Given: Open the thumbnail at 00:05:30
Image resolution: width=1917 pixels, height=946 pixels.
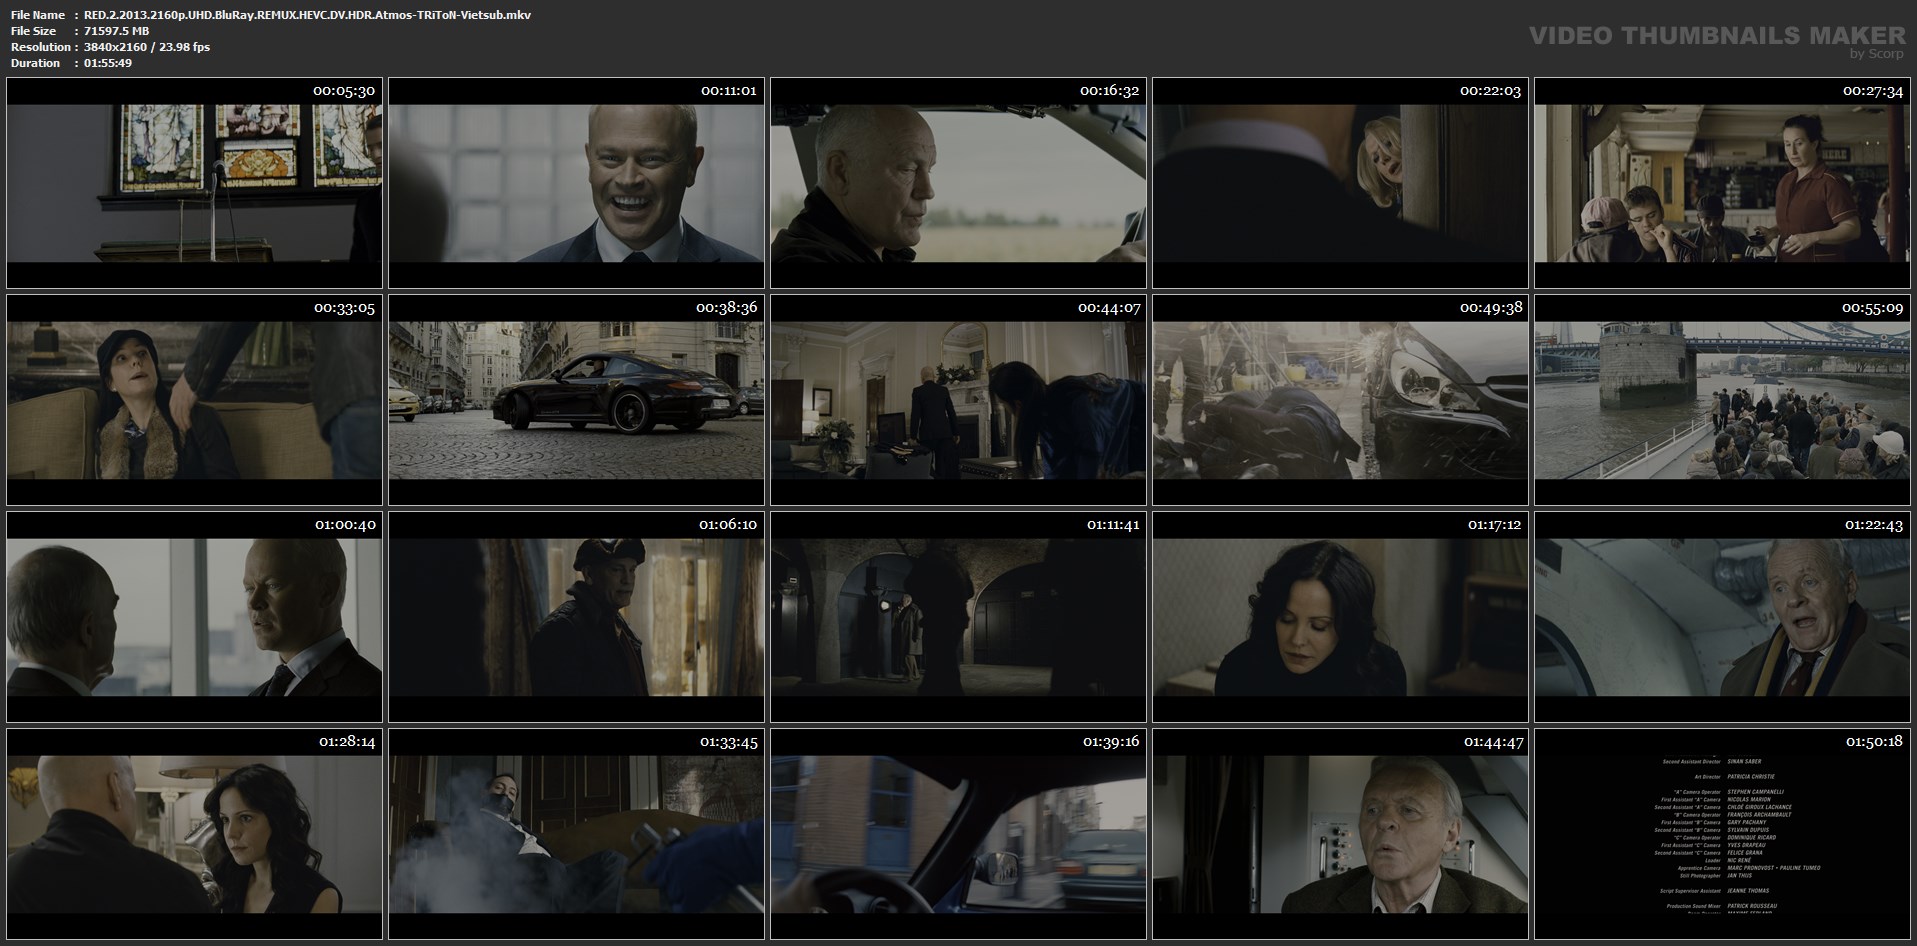Looking at the screenshot, I should (194, 183).
